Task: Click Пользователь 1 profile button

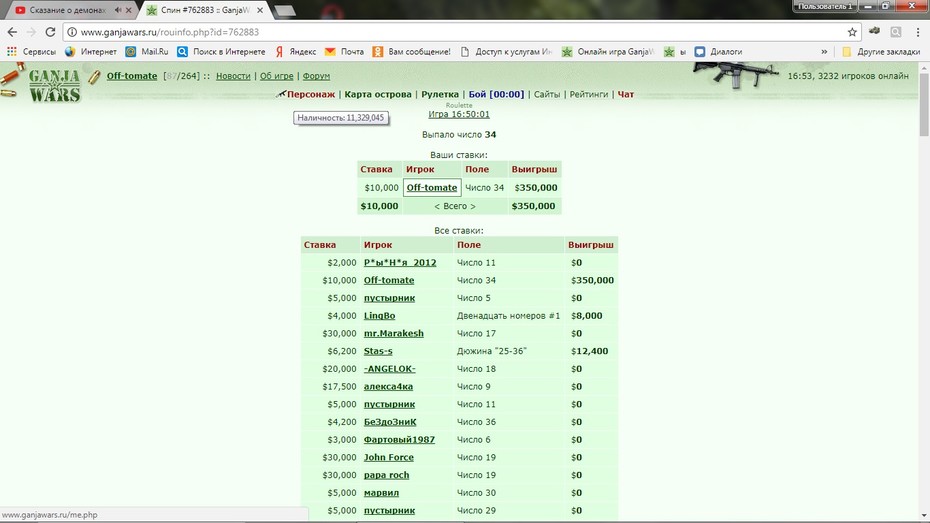Action: tap(824, 6)
